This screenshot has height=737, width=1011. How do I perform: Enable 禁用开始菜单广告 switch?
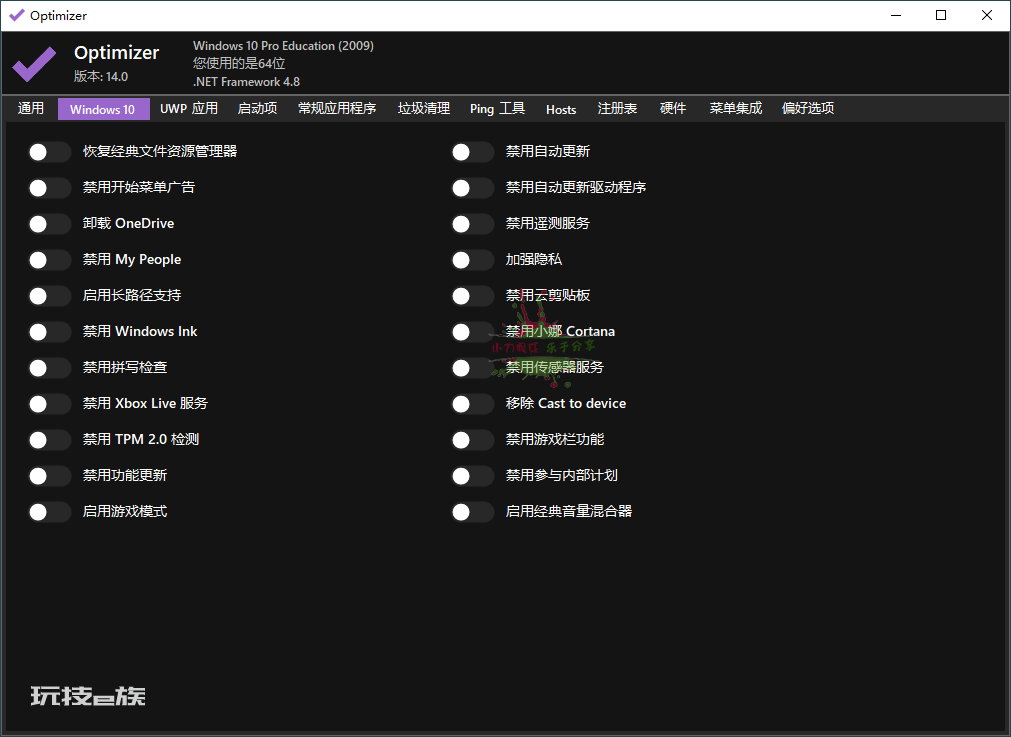pyautogui.click(x=50, y=188)
